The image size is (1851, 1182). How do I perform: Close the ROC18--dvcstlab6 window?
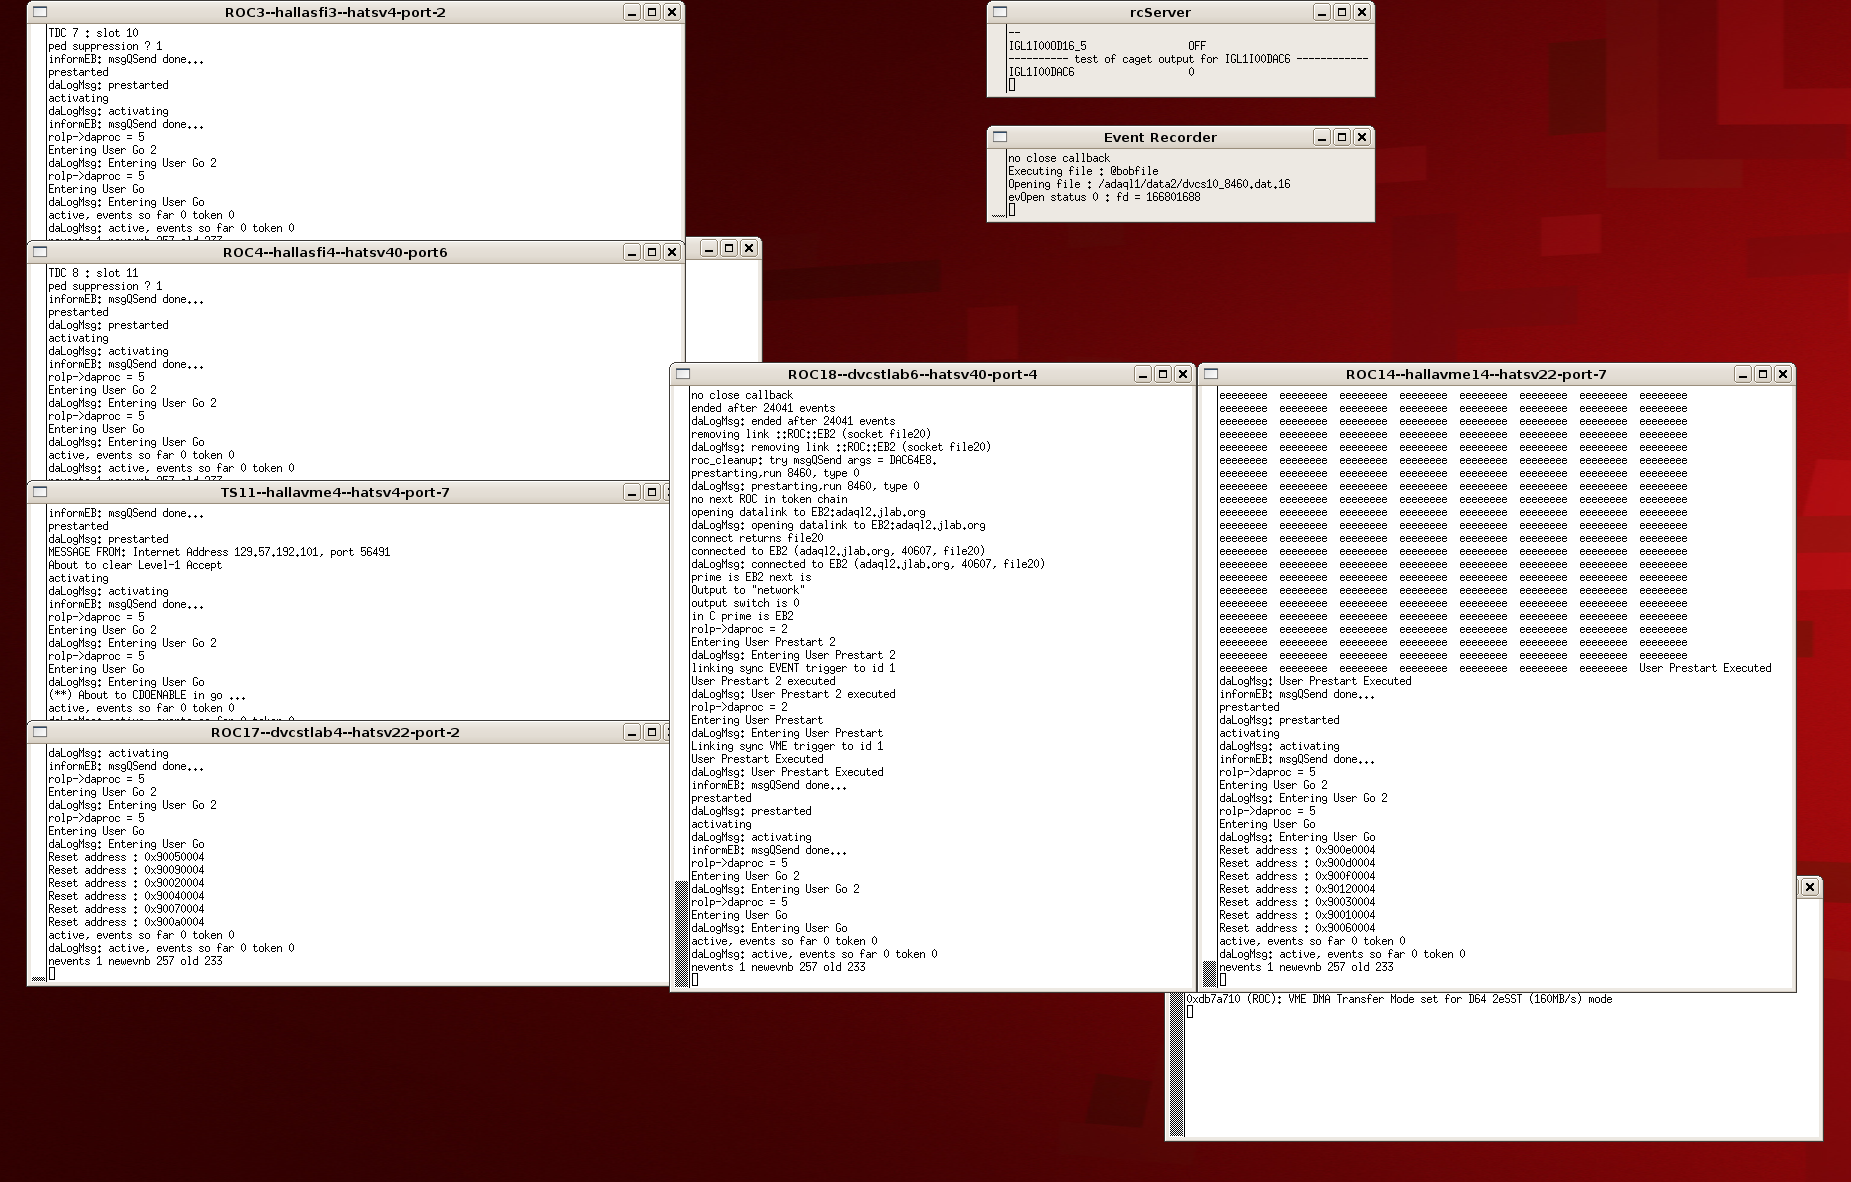(x=1183, y=374)
